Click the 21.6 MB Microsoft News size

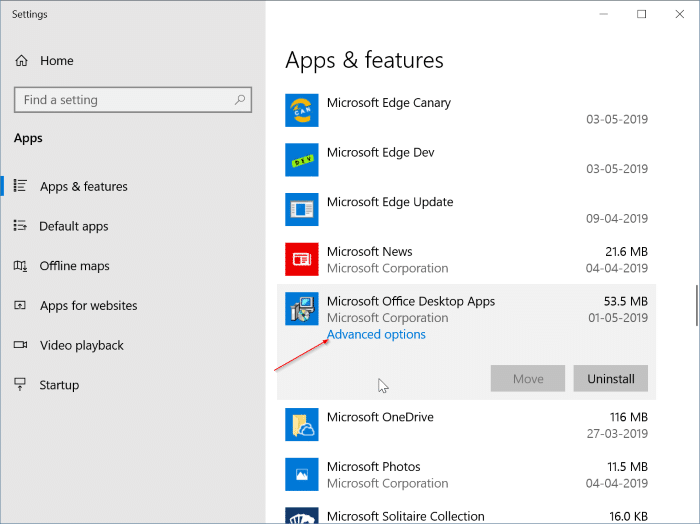[x=626, y=252]
